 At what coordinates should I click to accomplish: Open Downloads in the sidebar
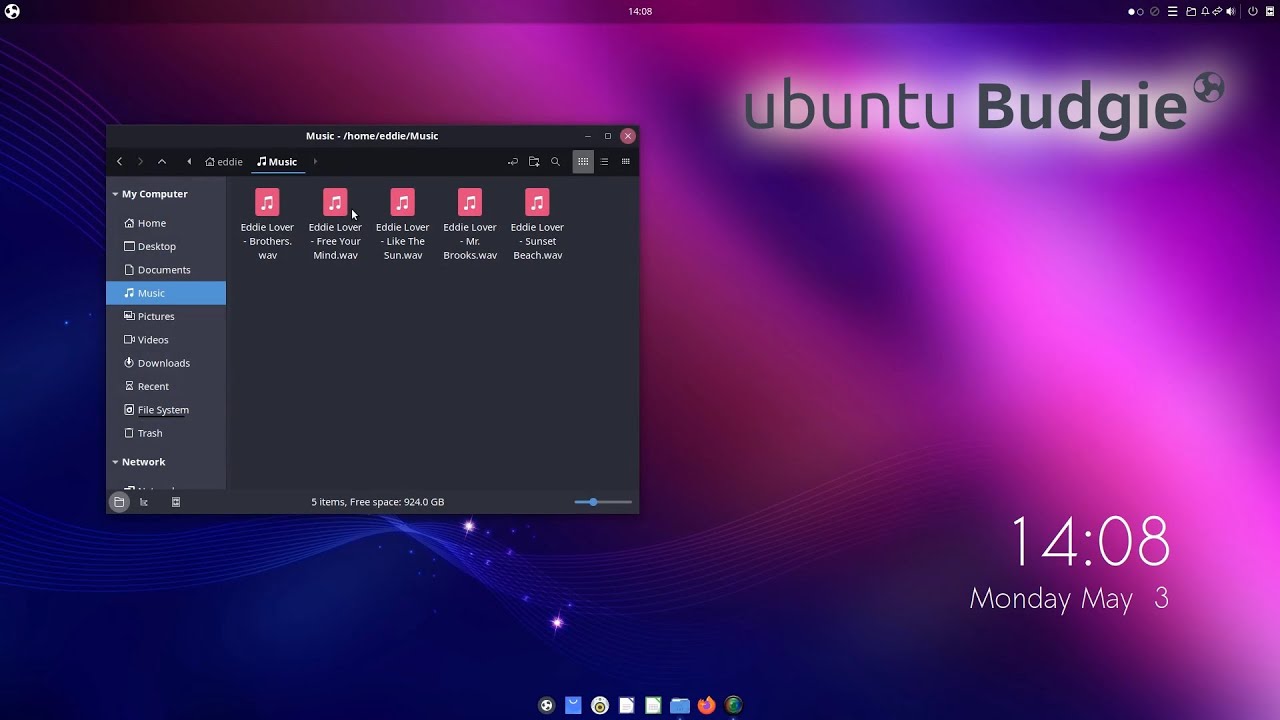166,363
